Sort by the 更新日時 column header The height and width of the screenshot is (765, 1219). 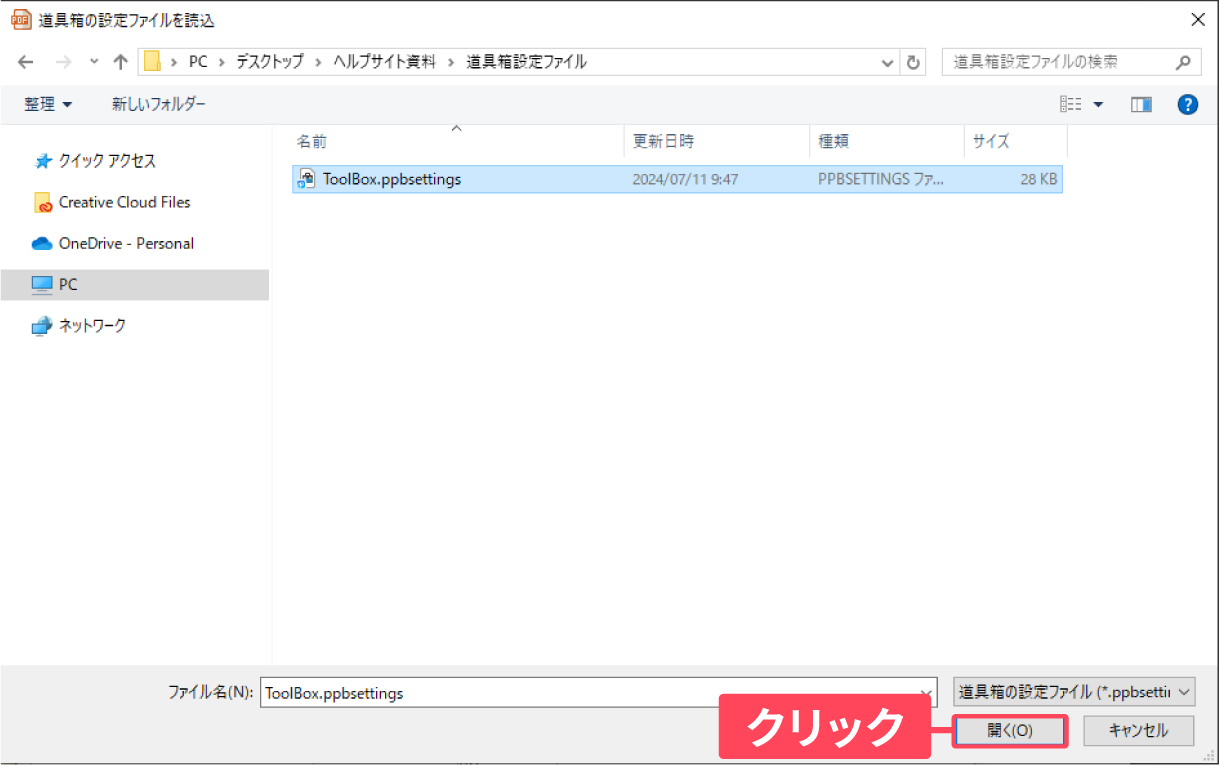coord(716,142)
